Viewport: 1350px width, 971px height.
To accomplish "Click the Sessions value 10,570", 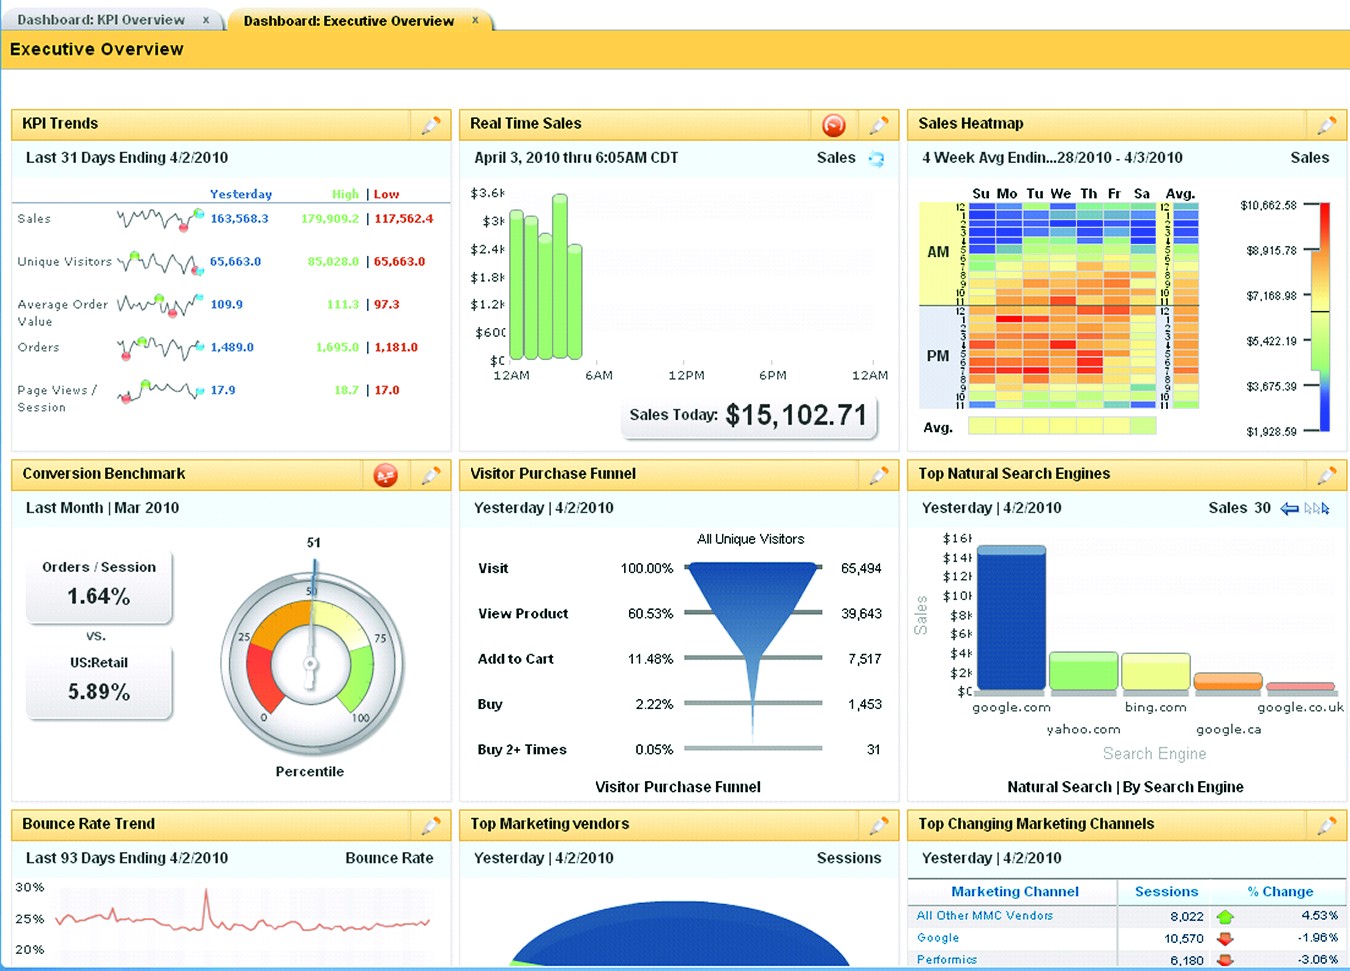I will [x=1184, y=939].
